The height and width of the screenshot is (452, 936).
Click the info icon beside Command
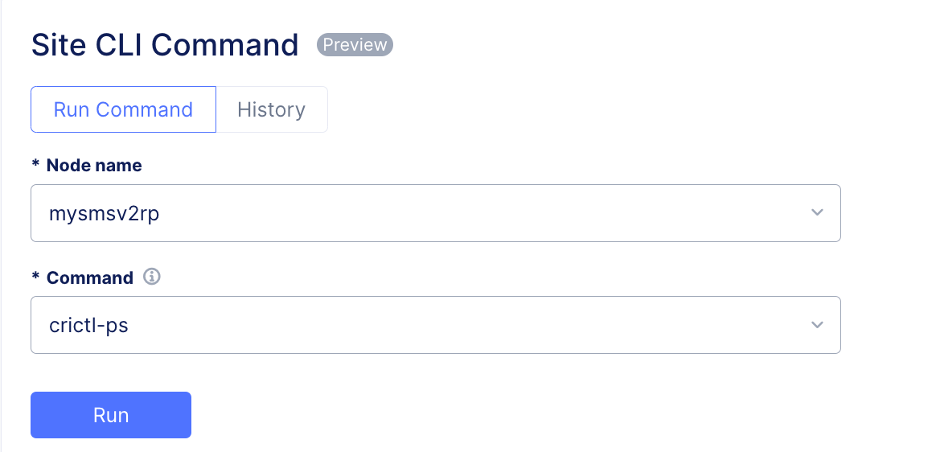(152, 277)
